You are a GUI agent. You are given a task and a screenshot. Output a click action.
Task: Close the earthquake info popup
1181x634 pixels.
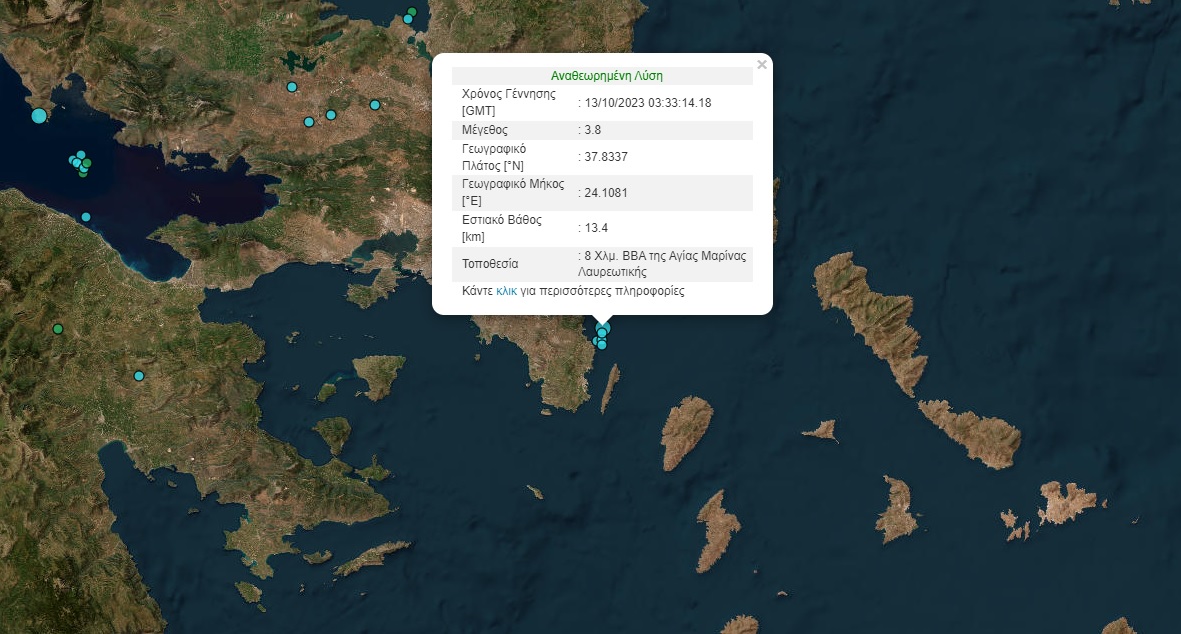(761, 65)
